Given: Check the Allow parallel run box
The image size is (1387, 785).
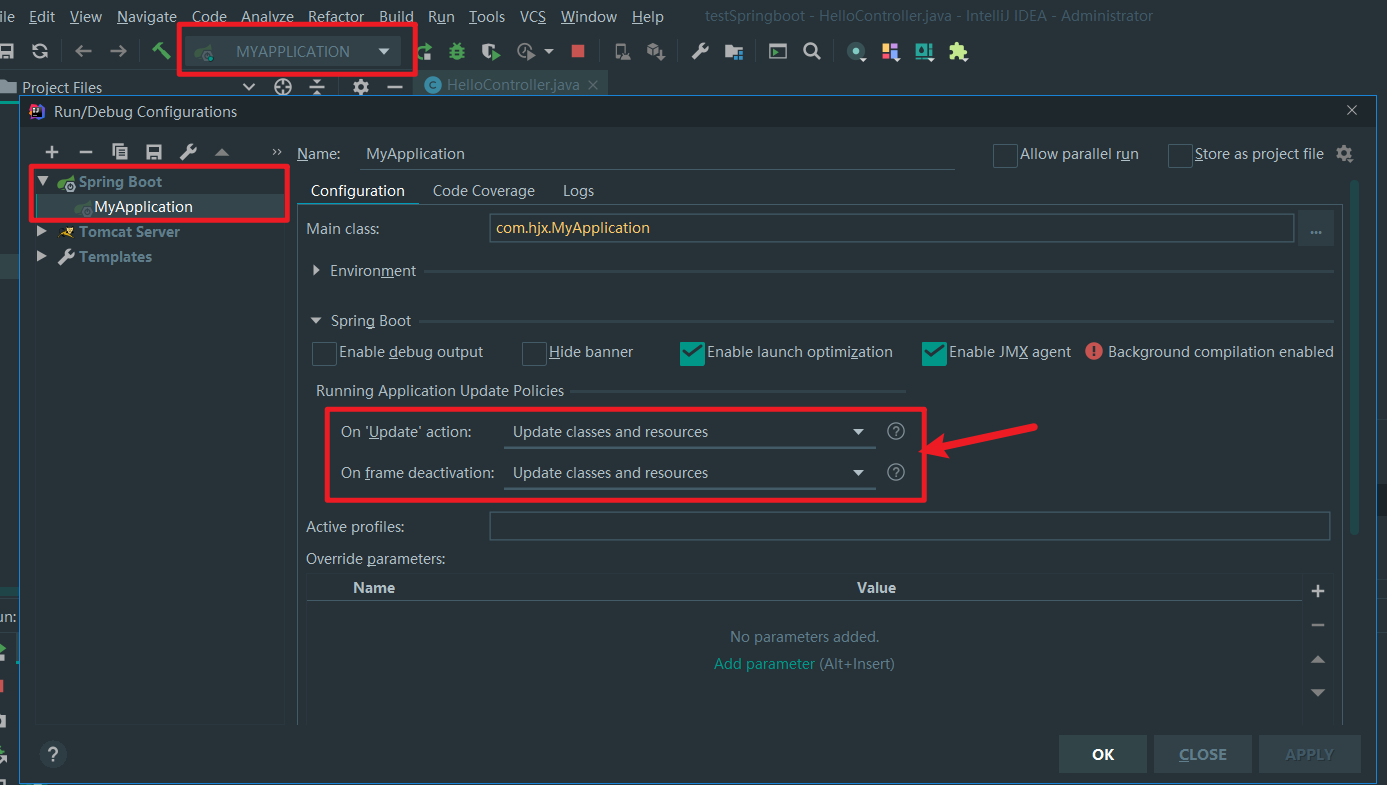Looking at the screenshot, I should pyautogui.click(x=1004, y=155).
